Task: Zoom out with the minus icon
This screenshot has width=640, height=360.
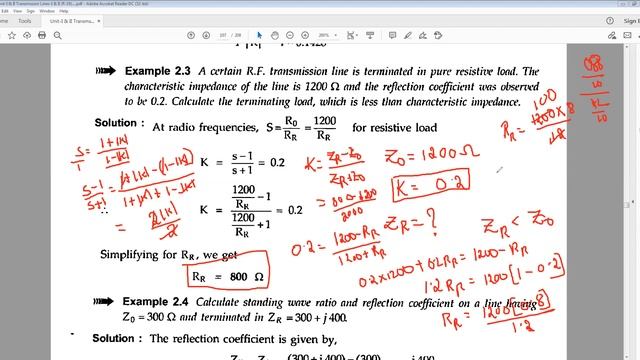Action: [290, 36]
